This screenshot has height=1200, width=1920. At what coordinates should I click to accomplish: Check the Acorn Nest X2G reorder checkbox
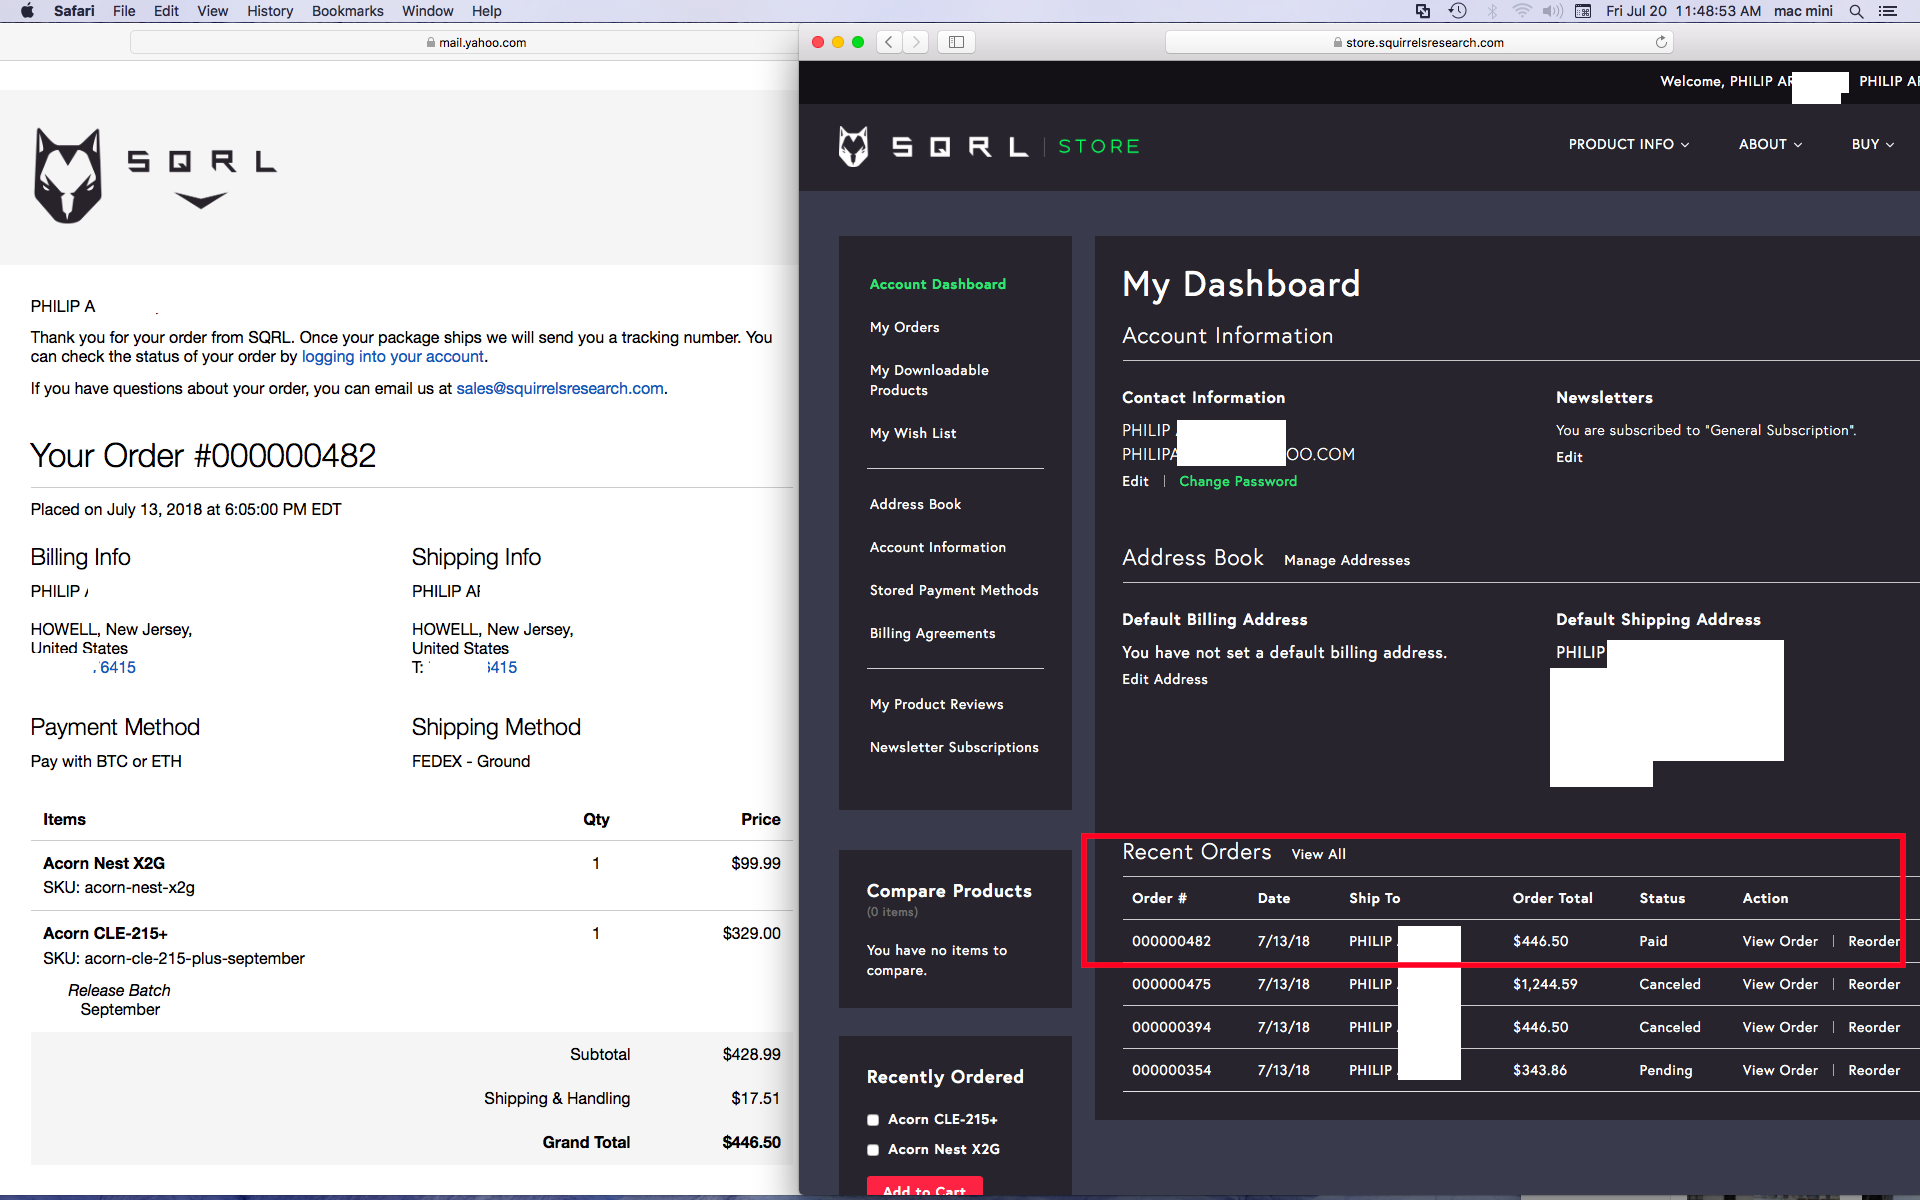click(x=873, y=1150)
